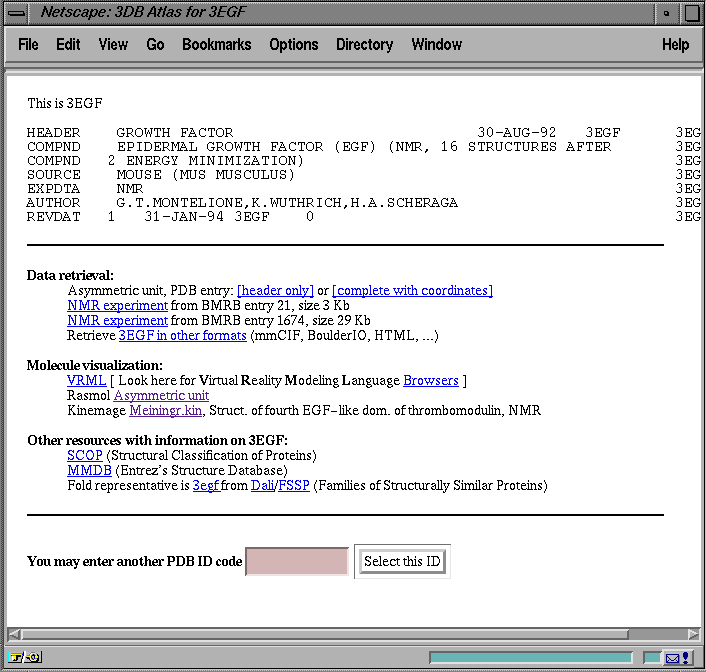Focus the PDB ID code input field

[x=297, y=561]
